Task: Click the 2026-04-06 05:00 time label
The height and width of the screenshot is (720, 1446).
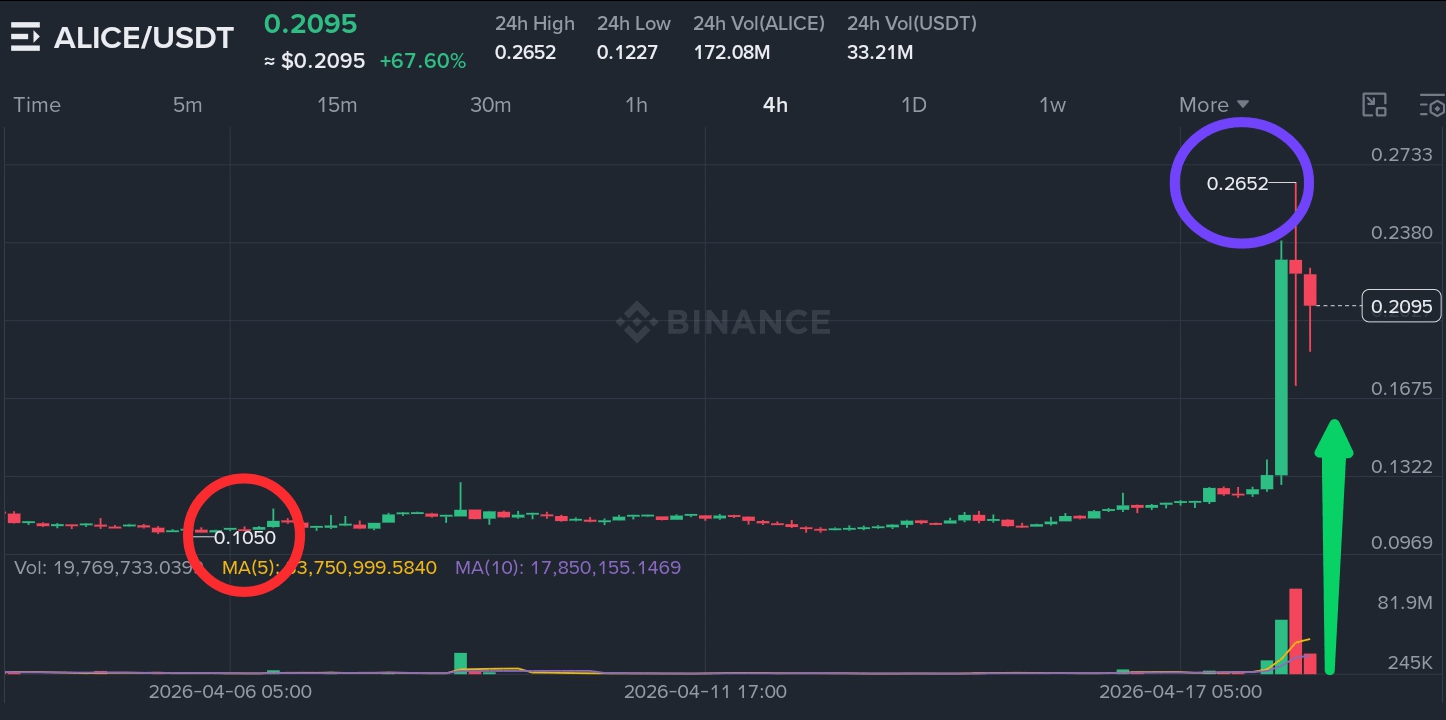Action: click(230, 691)
